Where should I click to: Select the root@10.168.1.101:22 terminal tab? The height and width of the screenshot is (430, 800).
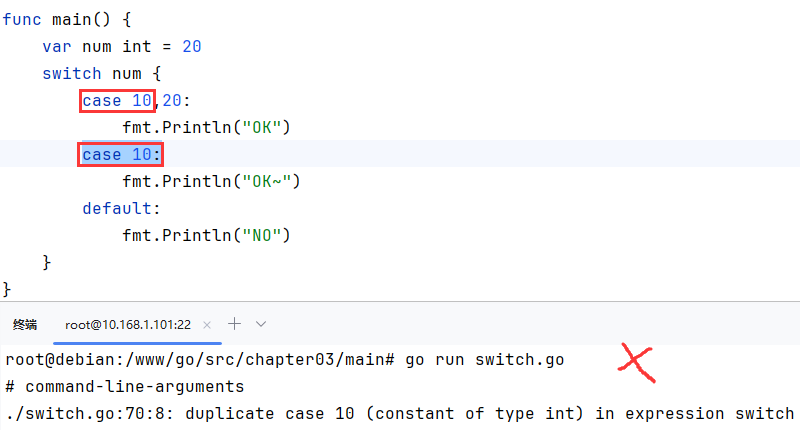[x=128, y=325]
